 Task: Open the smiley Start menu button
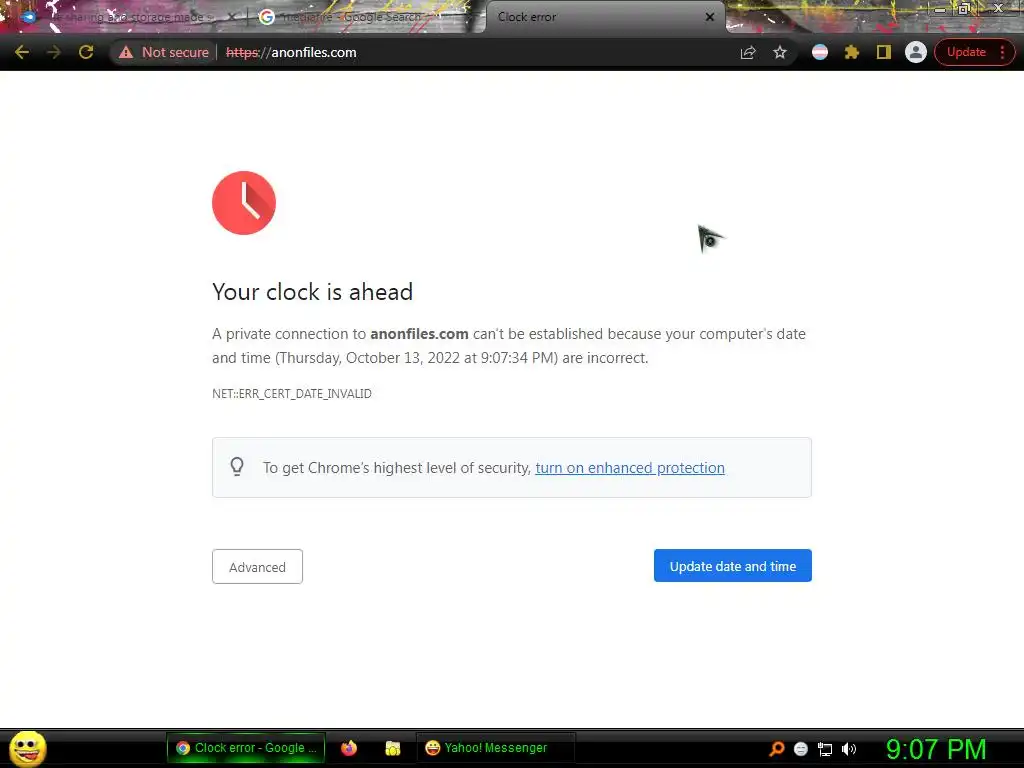tap(27, 748)
